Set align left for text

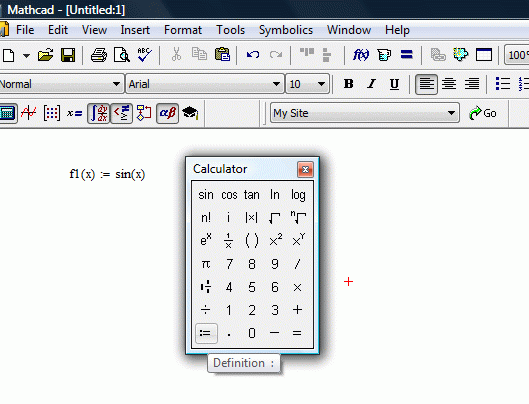[x=426, y=84]
